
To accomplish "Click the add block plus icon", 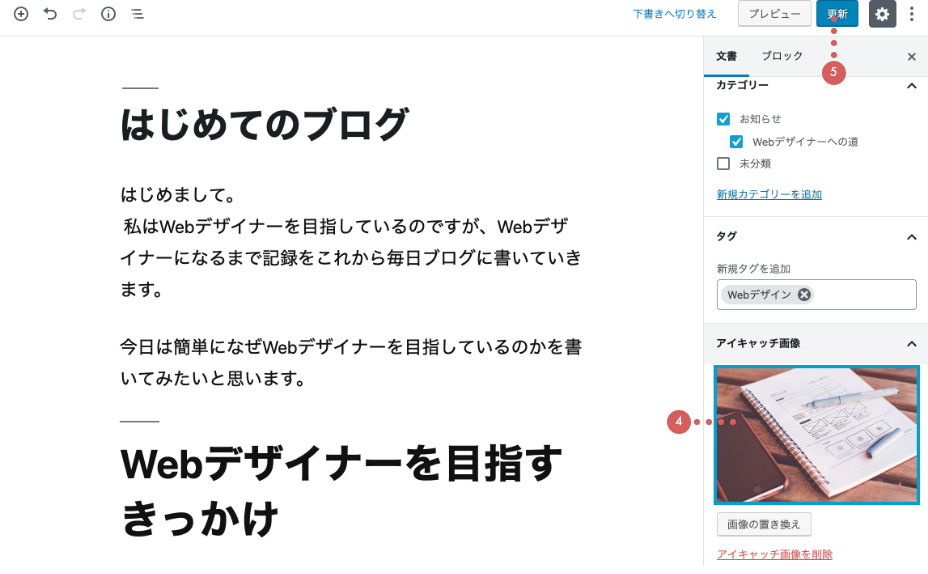I will click(21, 14).
